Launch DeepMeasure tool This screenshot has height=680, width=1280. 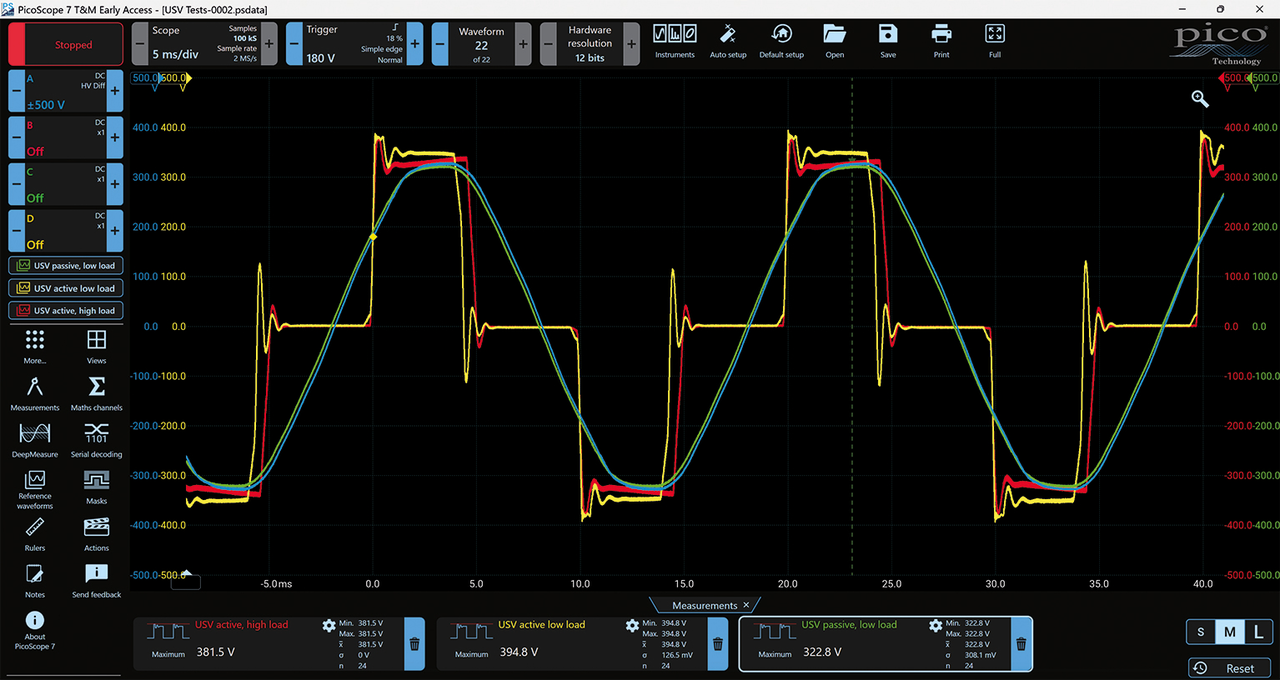coord(35,440)
